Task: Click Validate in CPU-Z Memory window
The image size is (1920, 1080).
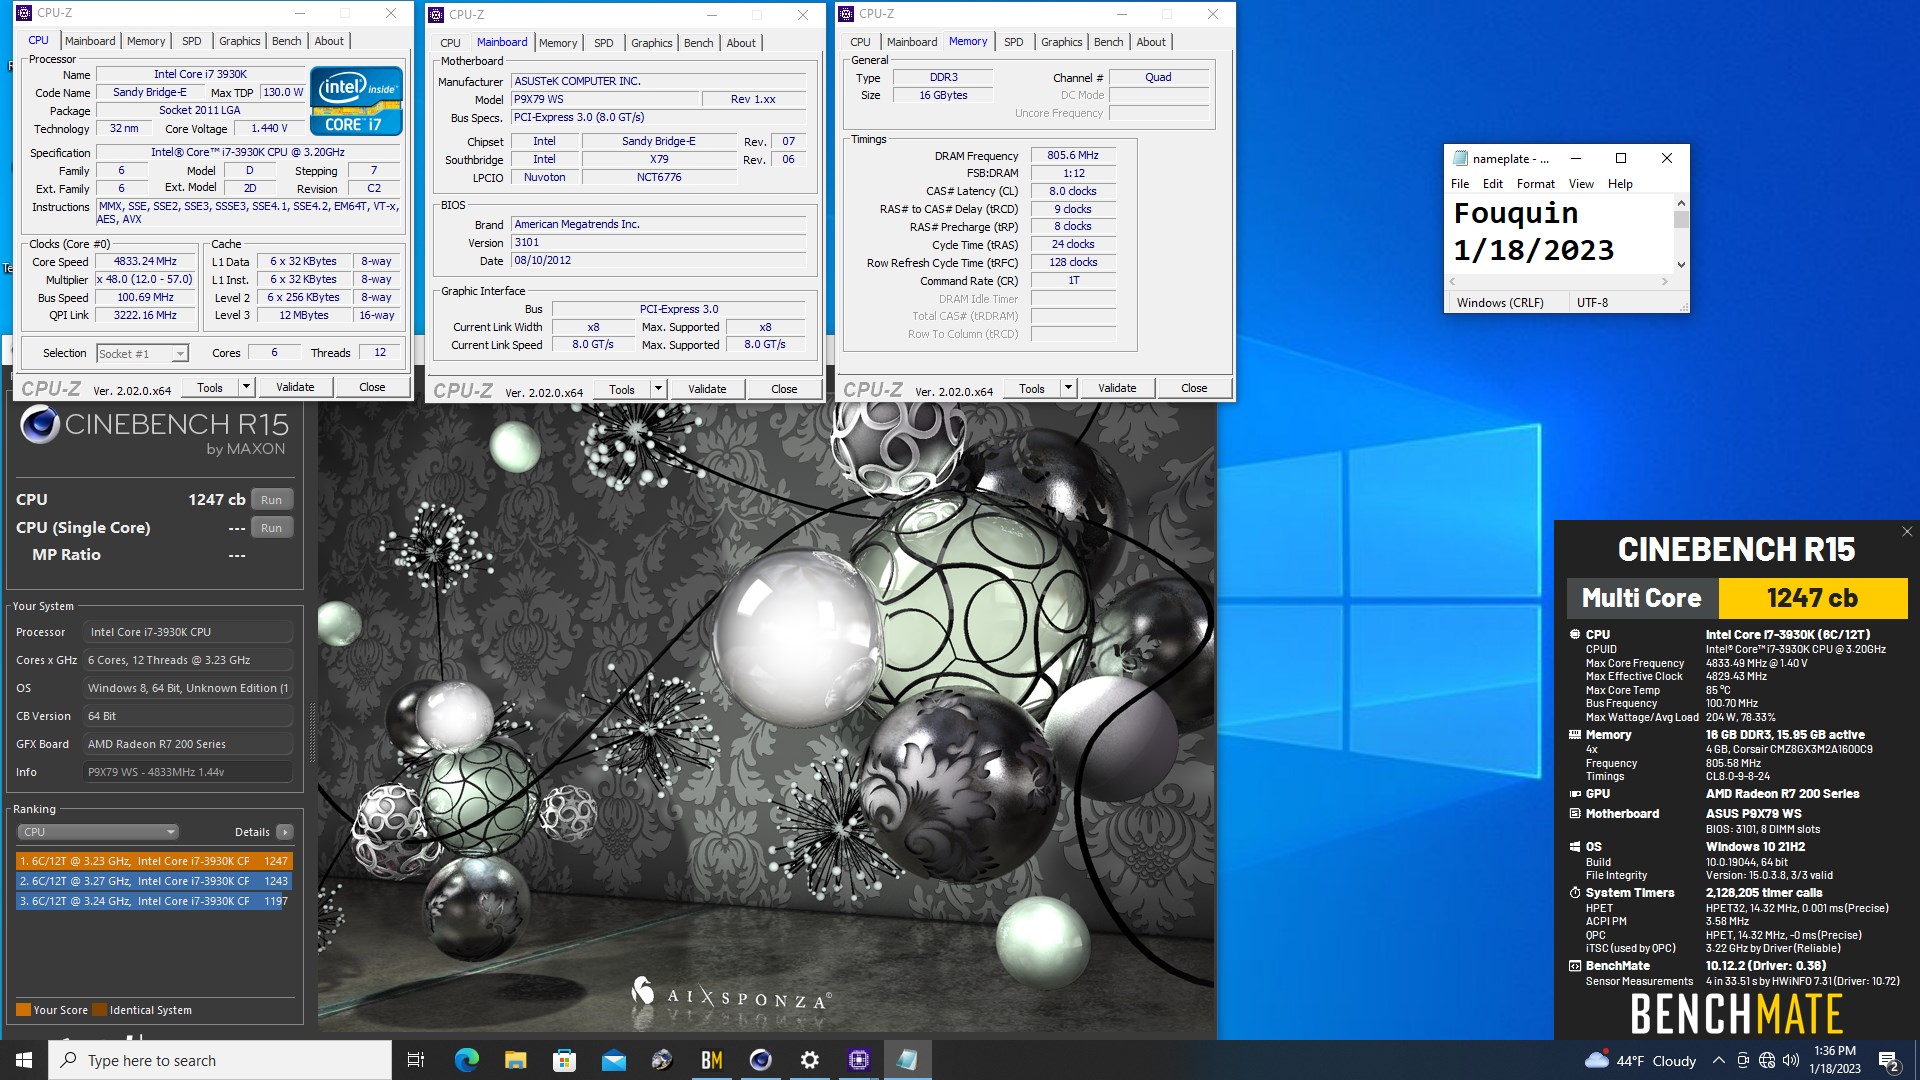Action: pyautogui.click(x=1117, y=388)
